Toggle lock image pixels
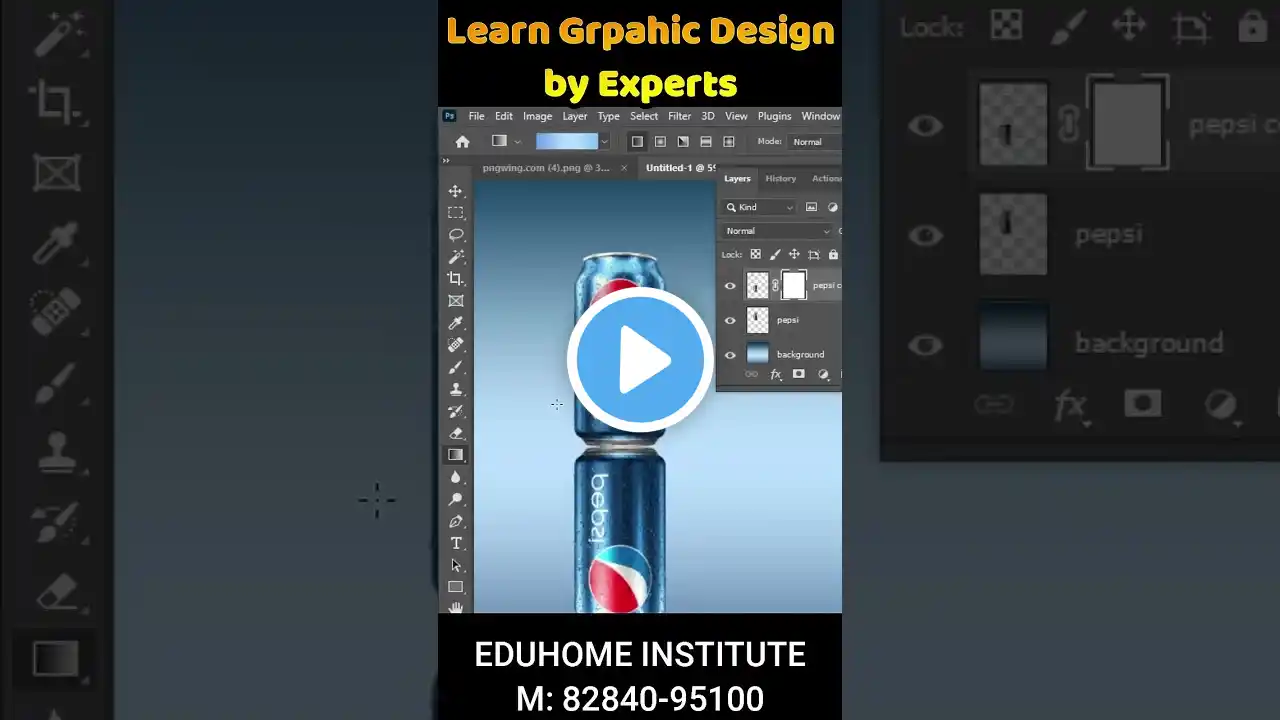1280x720 pixels. click(x=775, y=254)
